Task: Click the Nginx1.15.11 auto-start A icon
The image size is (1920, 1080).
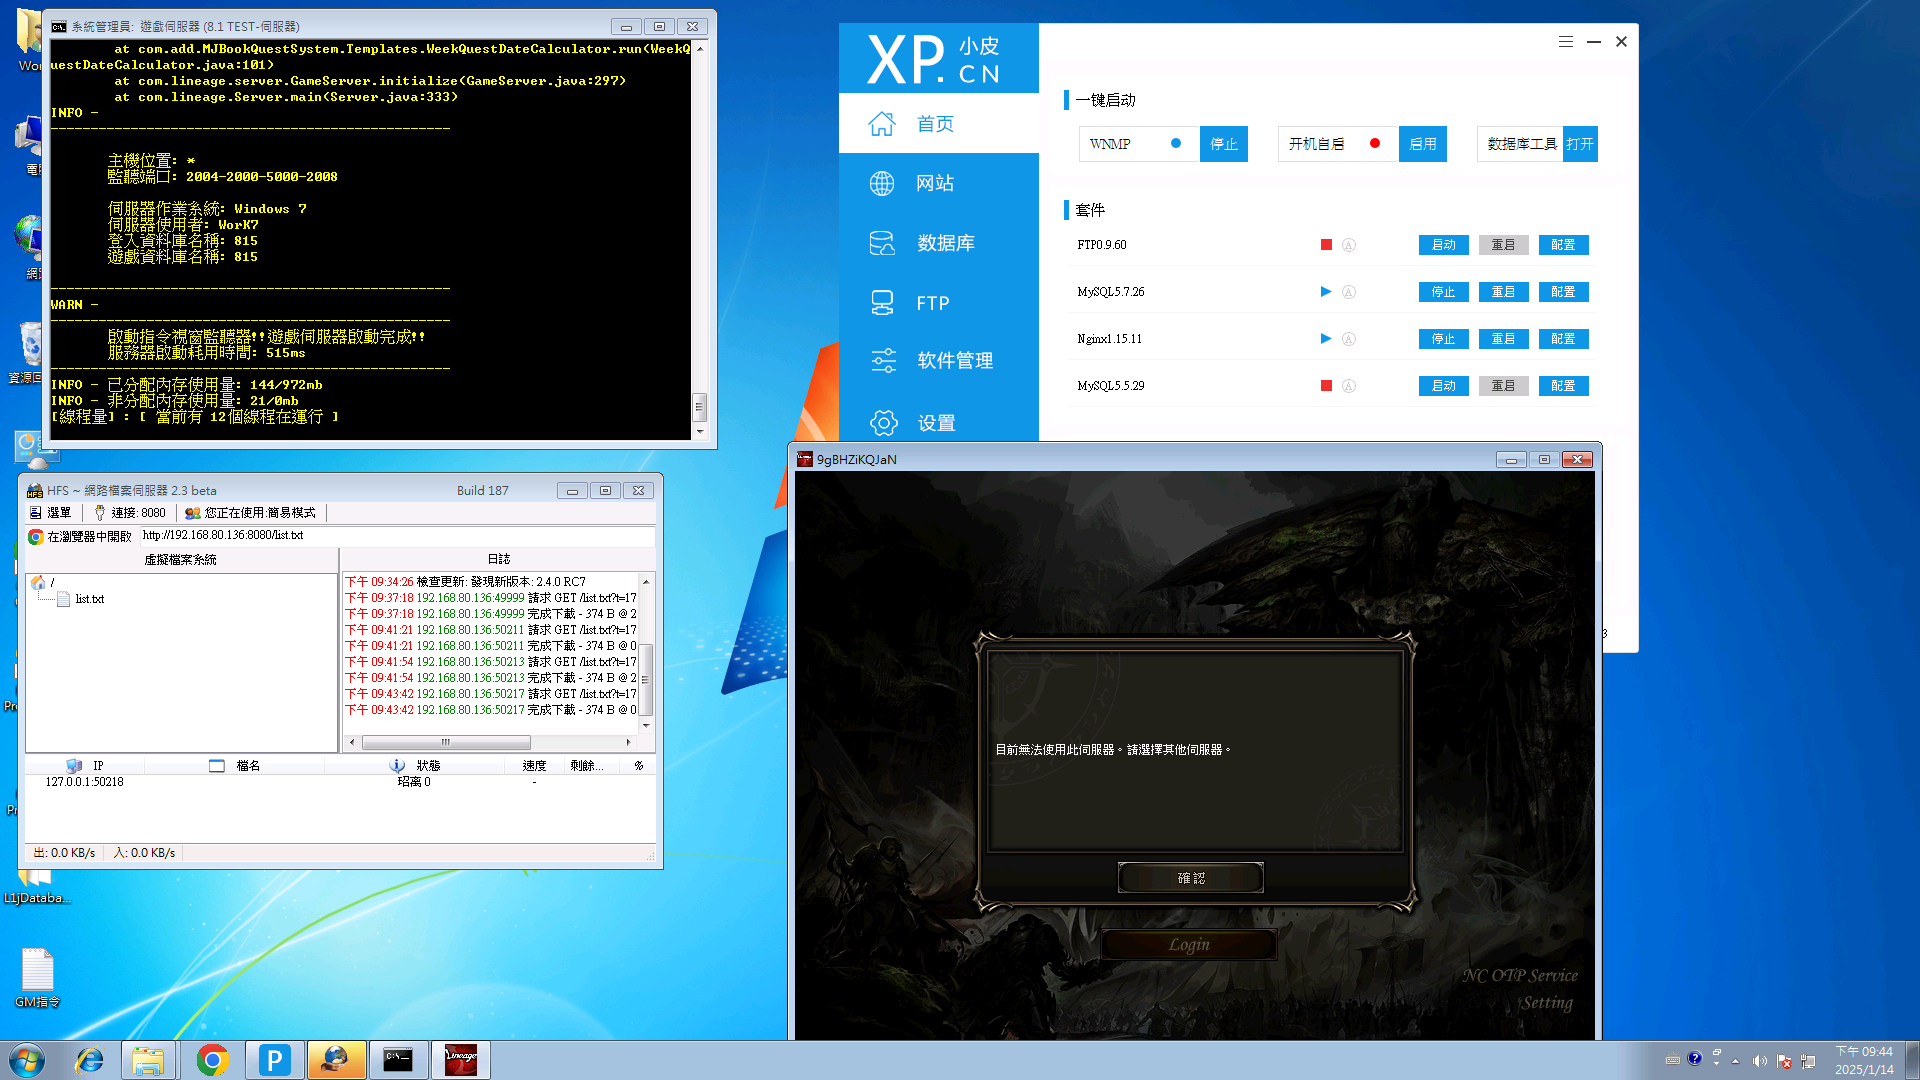Action: click(1348, 339)
